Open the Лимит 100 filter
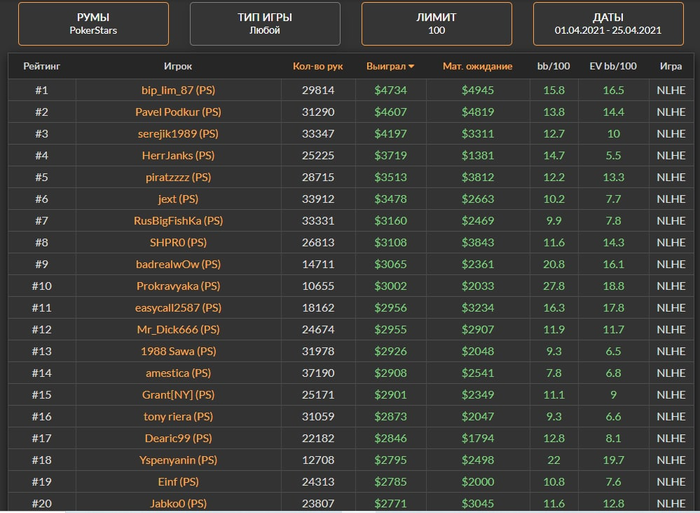 click(436, 24)
